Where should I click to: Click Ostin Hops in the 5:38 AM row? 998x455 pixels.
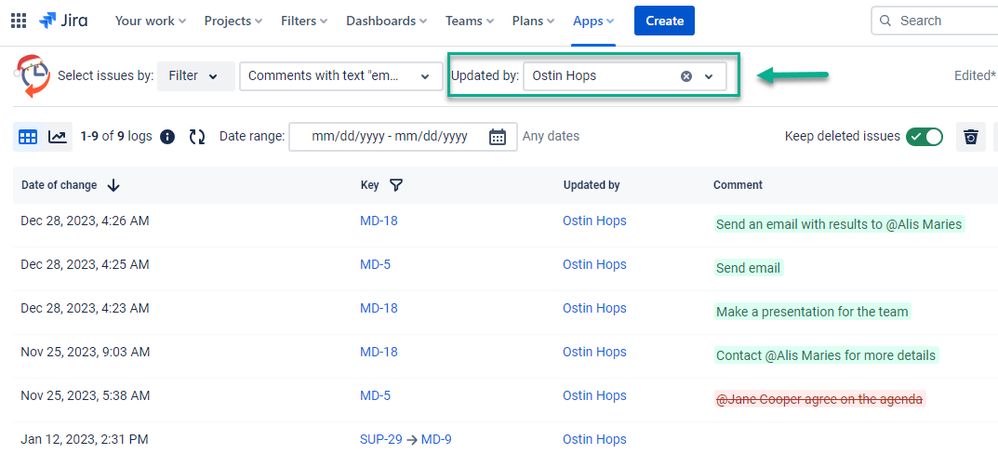594,396
